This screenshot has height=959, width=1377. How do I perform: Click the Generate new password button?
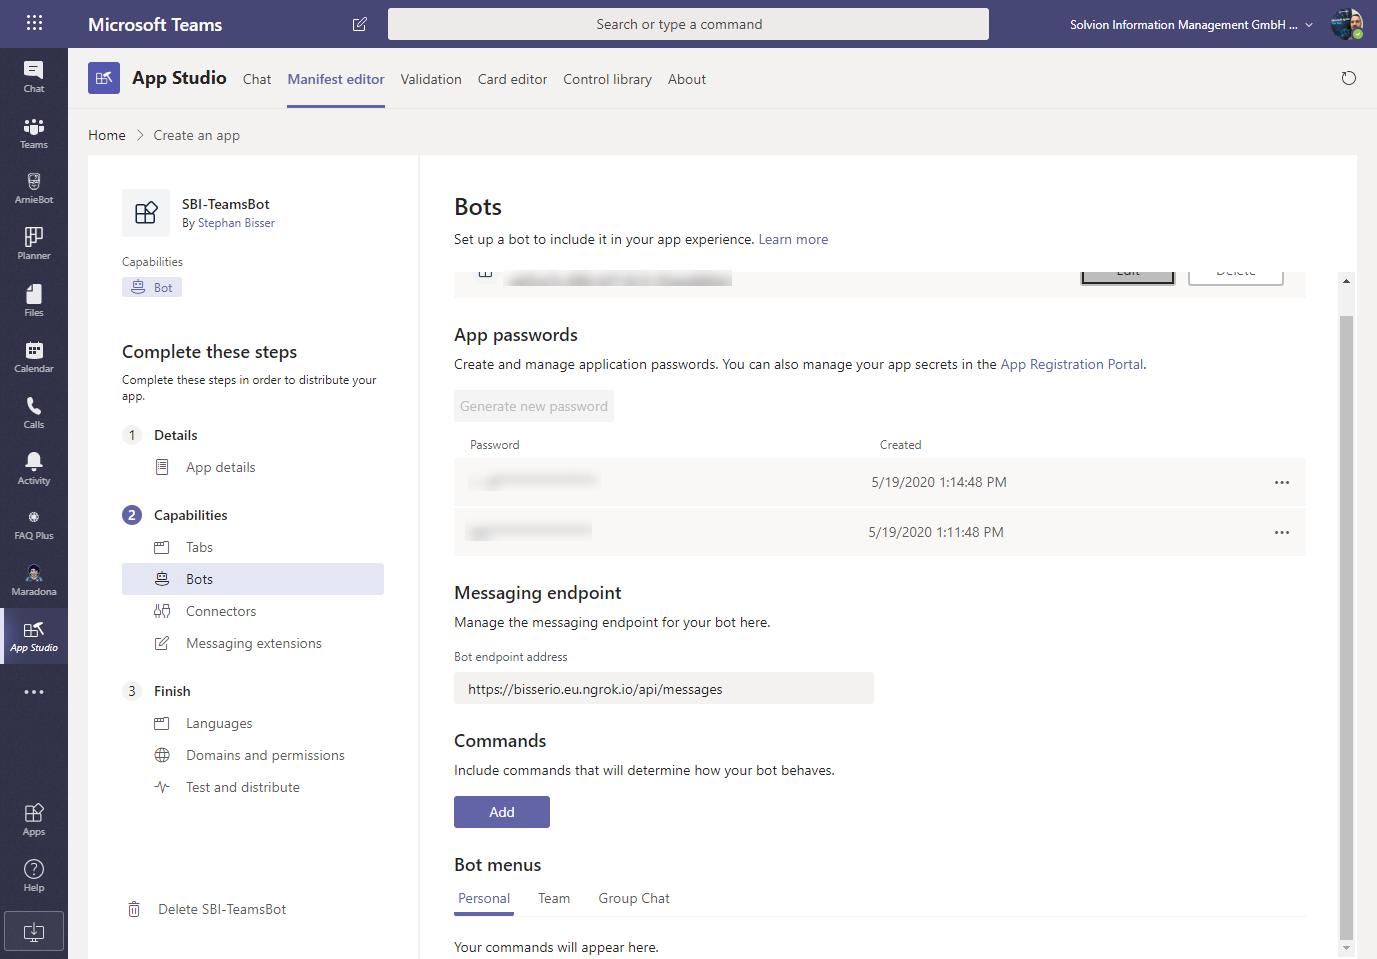click(x=534, y=406)
